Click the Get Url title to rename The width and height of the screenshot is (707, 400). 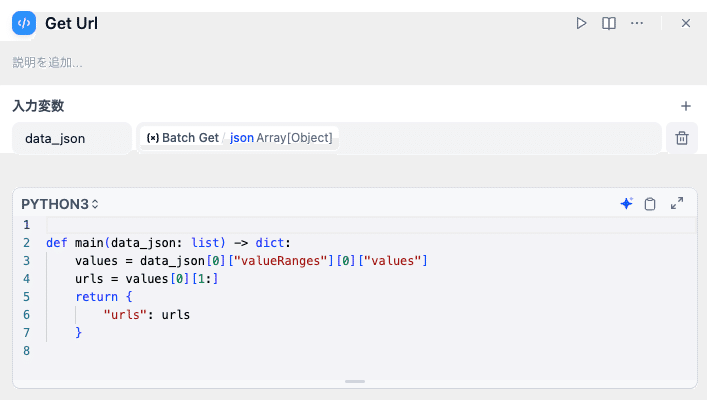(x=71, y=23)
